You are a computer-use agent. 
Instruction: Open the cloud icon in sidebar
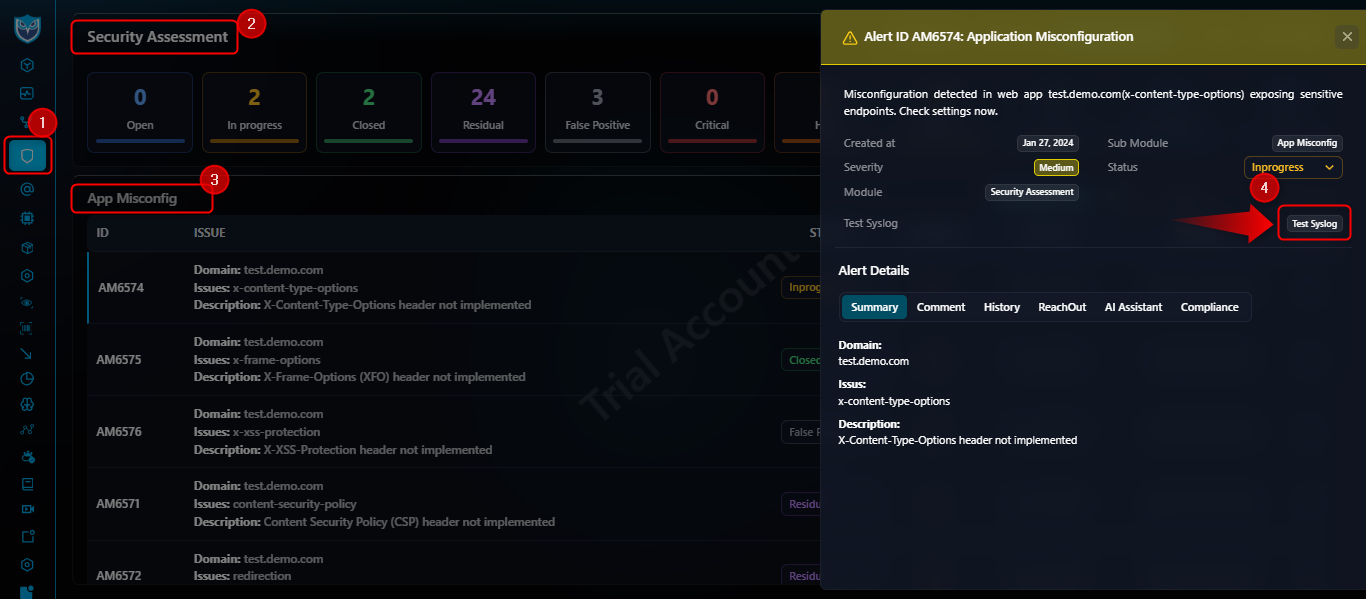[27, 457]
